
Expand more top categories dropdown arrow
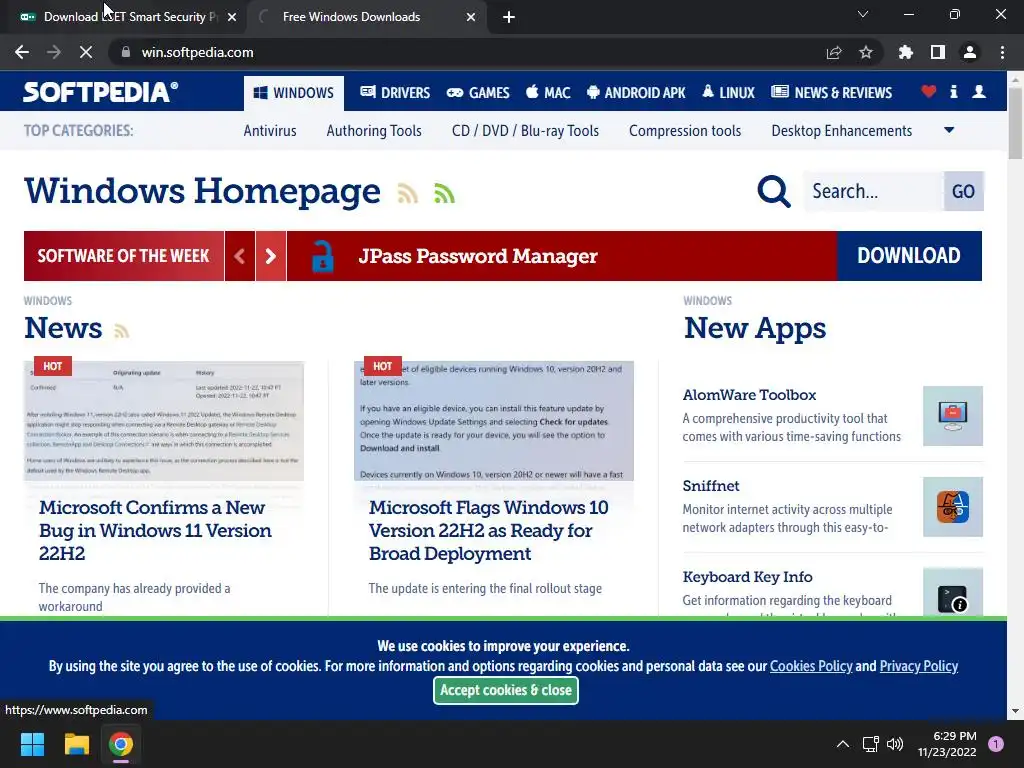pos(949,131)
